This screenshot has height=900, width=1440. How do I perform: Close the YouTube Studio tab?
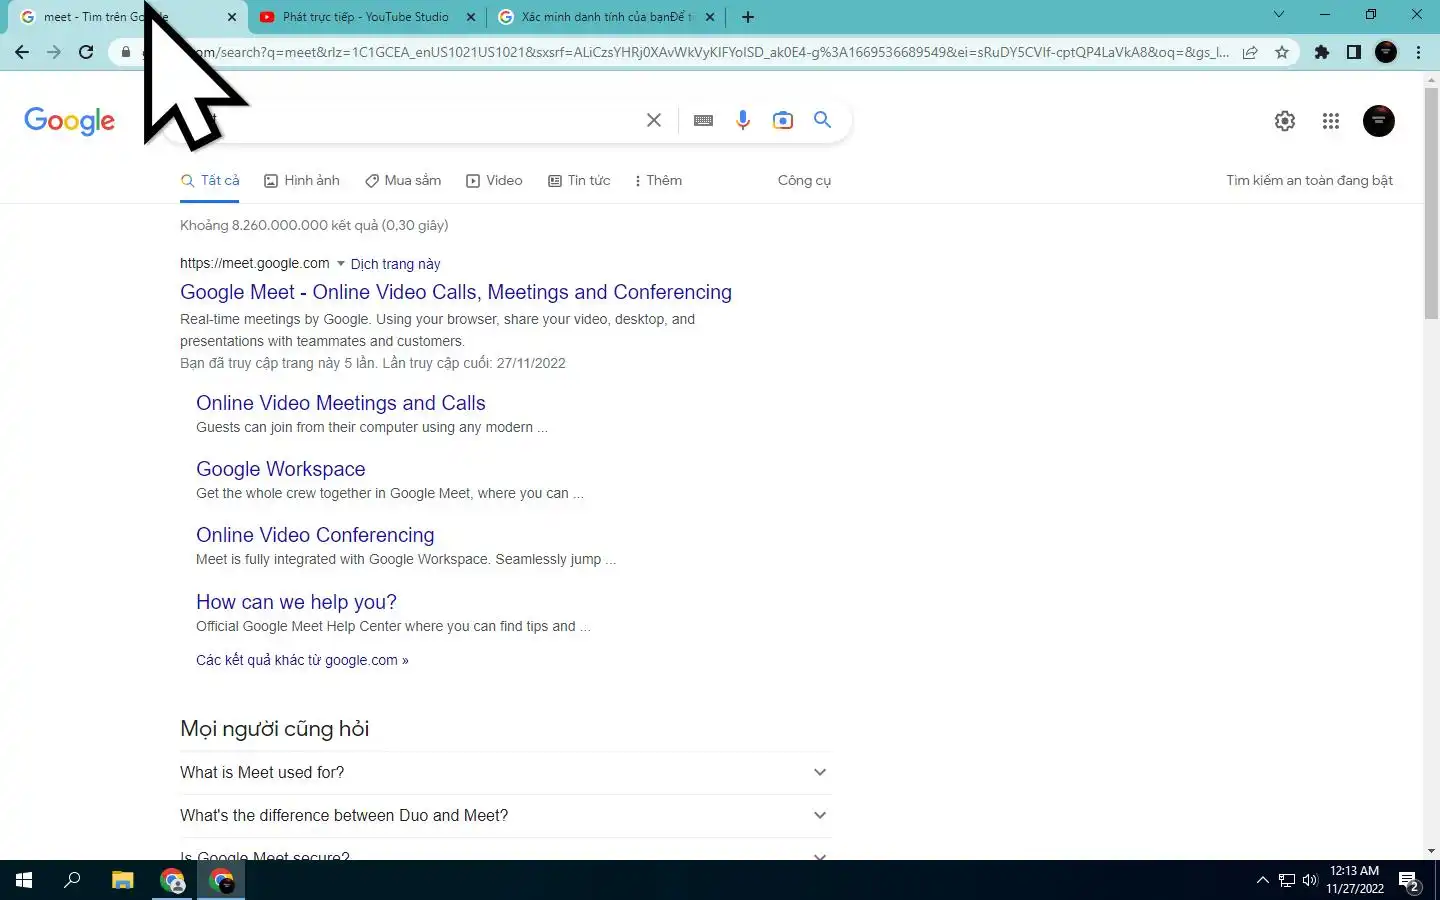(471, 17)
